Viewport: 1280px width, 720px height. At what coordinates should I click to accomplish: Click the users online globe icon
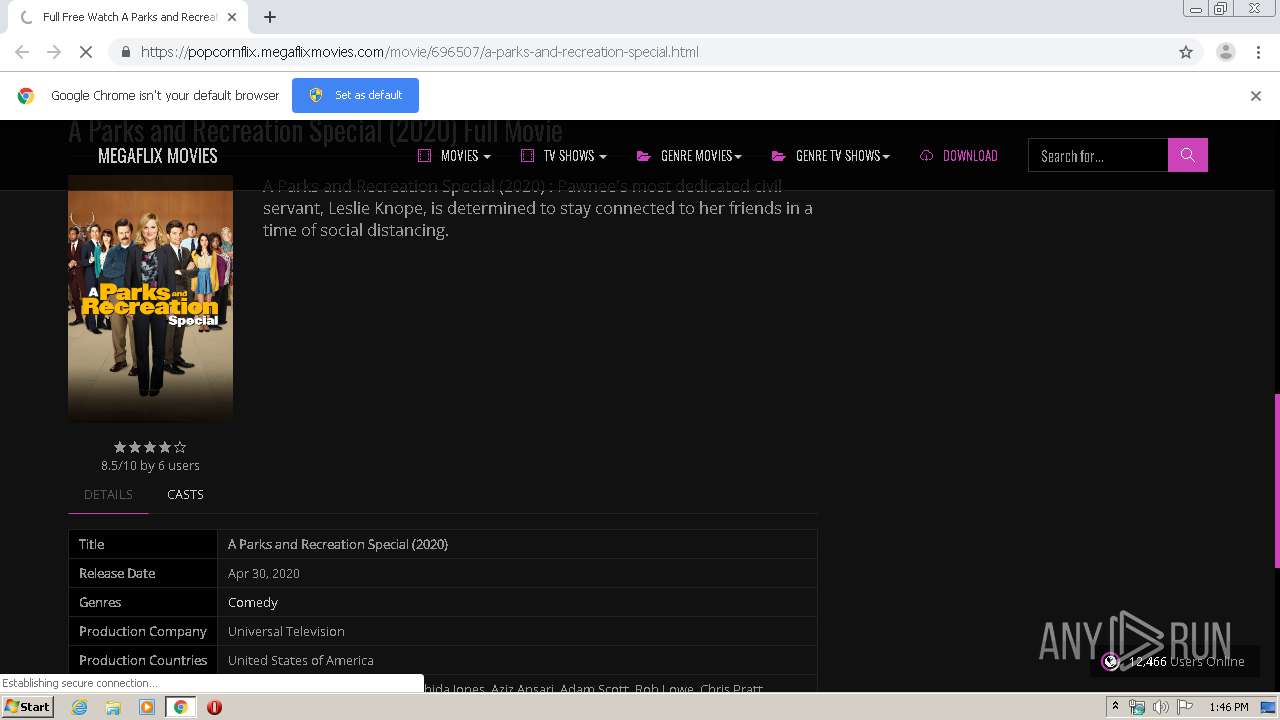pyautogui.click(x=1110, y=661)
